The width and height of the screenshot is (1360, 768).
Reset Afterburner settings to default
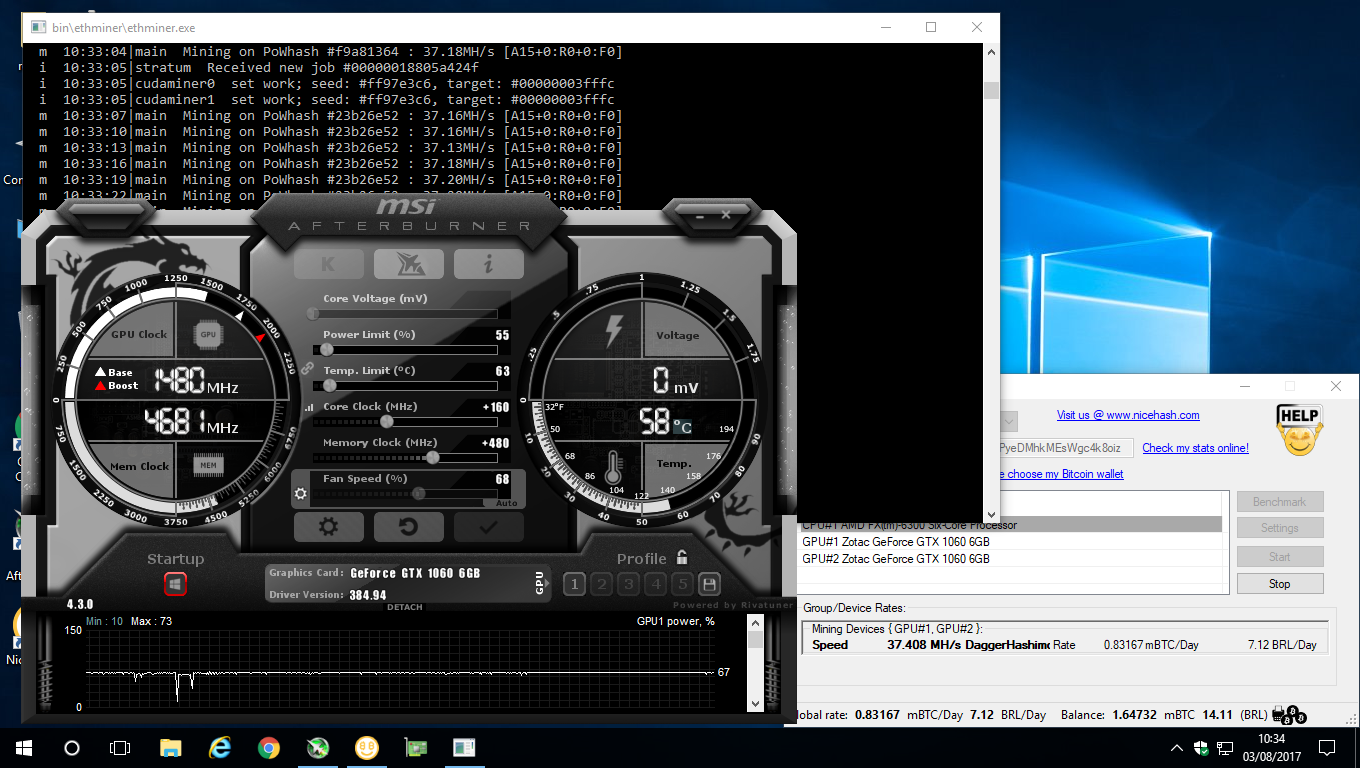pos(408,526)
